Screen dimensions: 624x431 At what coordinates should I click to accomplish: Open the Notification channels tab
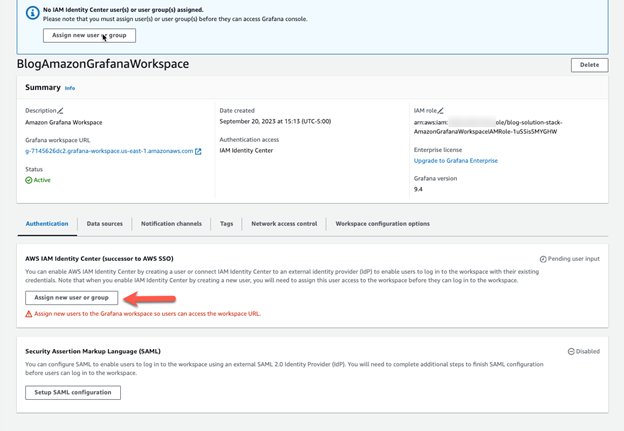coord(171,224)
